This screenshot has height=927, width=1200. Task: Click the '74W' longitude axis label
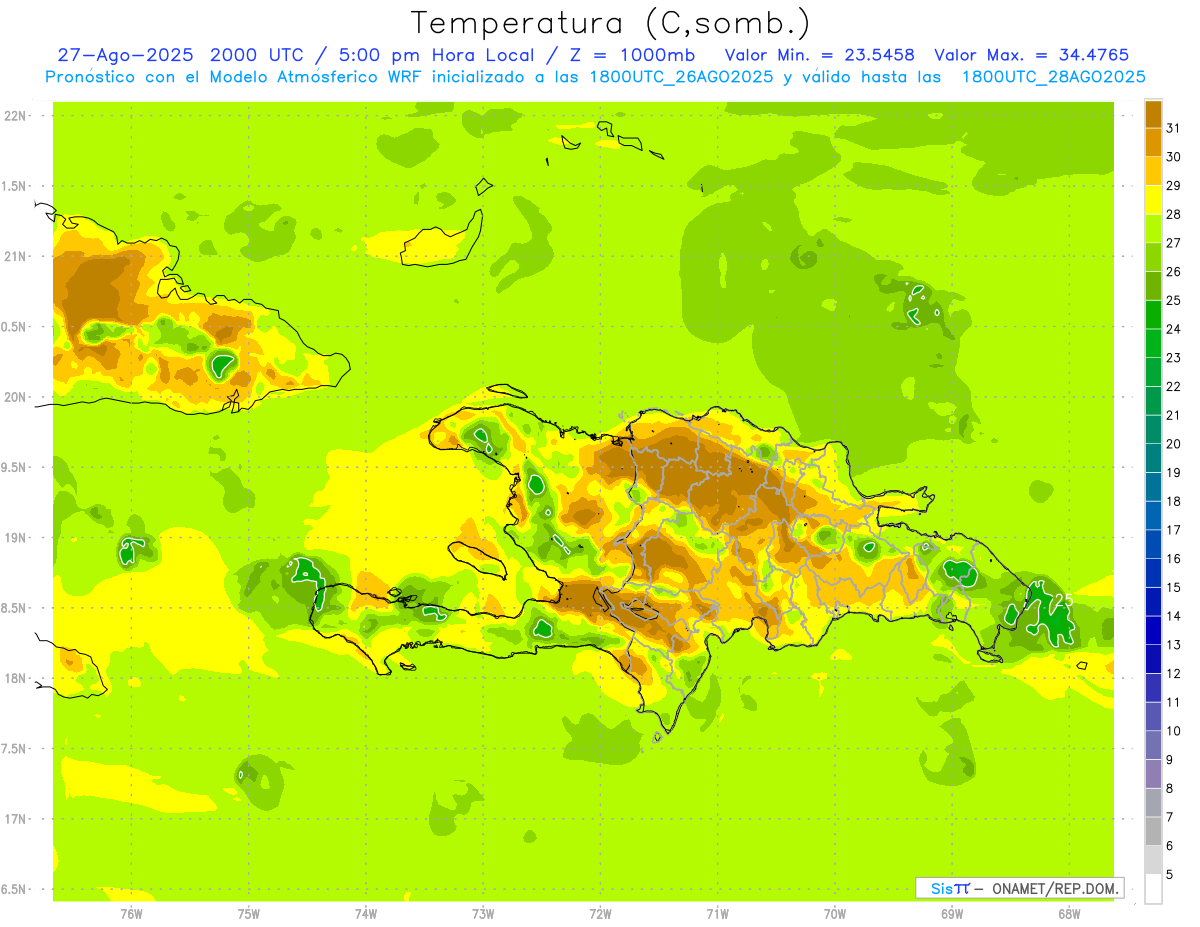366,913
